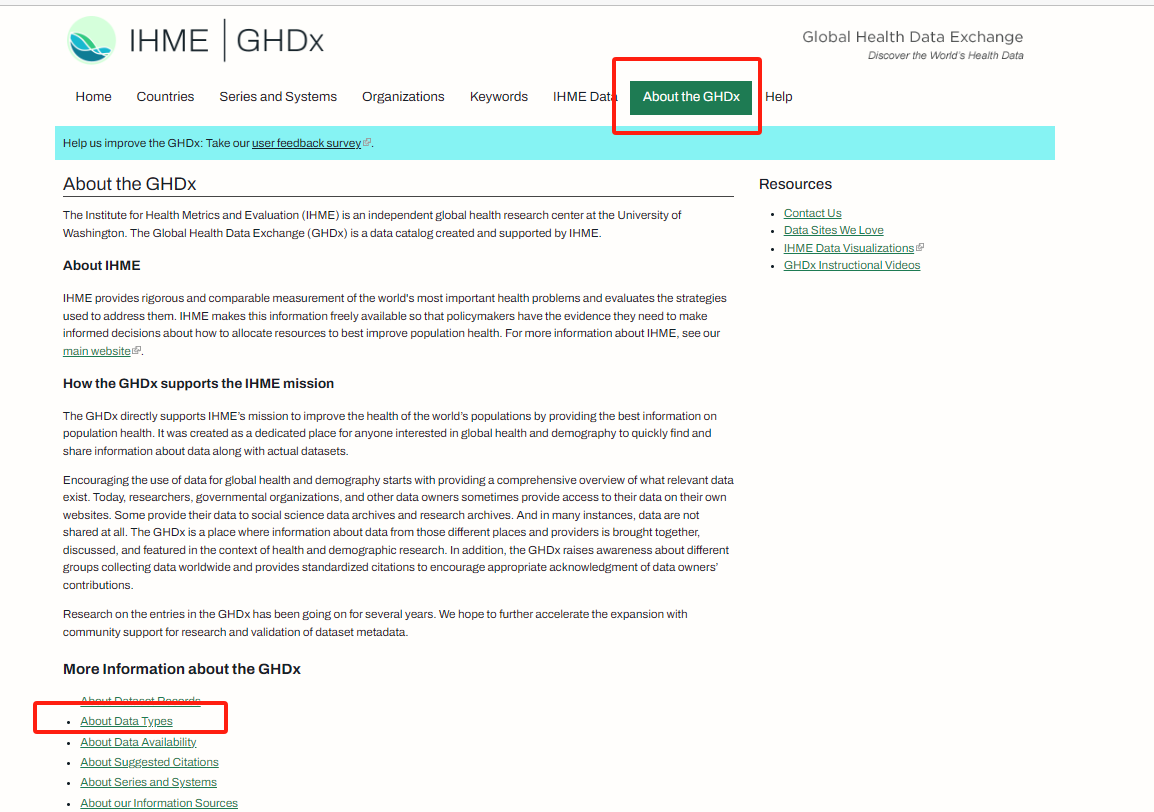Viewport: 1154px width, 812px height.
Task: Click the external-link icon after user feedback survey
Action: (x=367, y=142)
